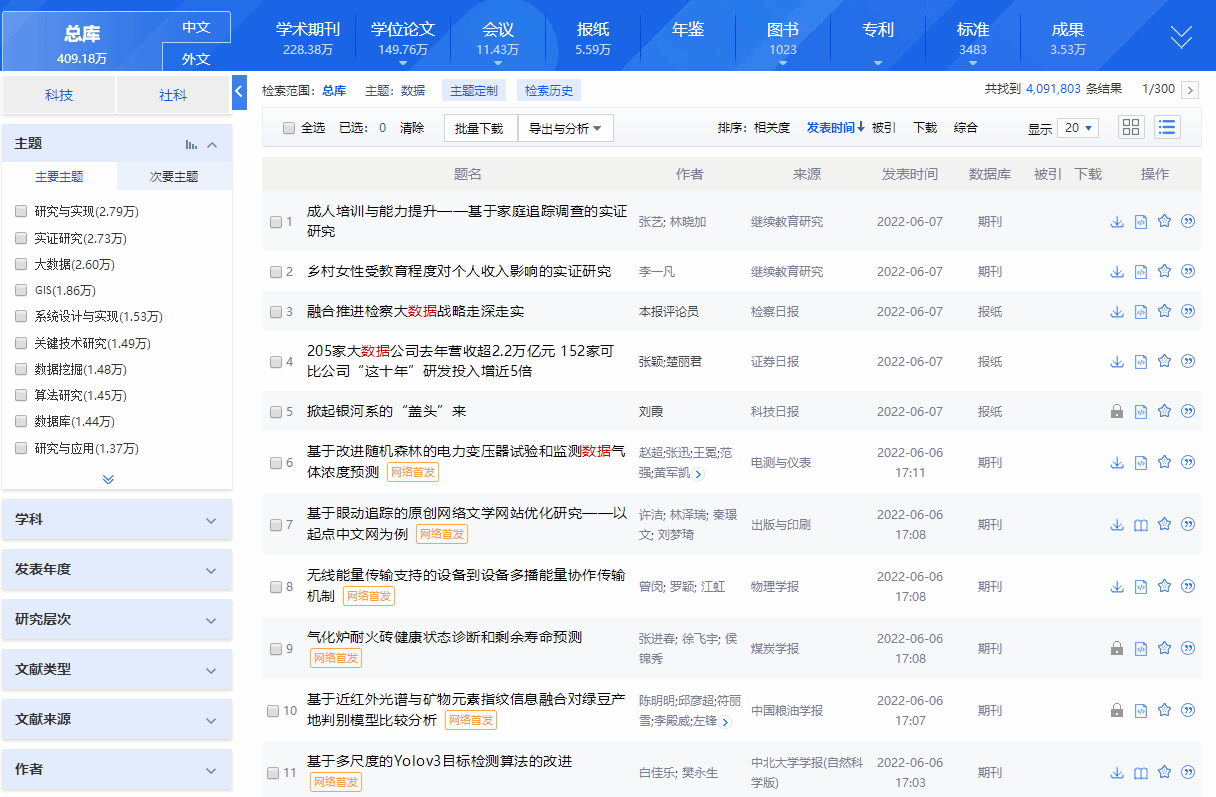Click the 批量下载 button
Screen dimensions: 1216x797
pyautogui.click(x=480, y=128)
